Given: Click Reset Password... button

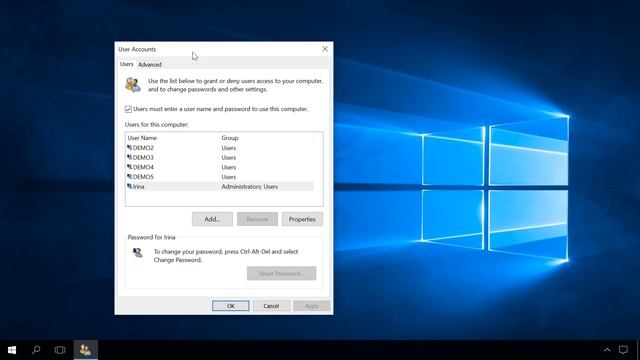Looking at the screenshot, I should pos(282,273).
